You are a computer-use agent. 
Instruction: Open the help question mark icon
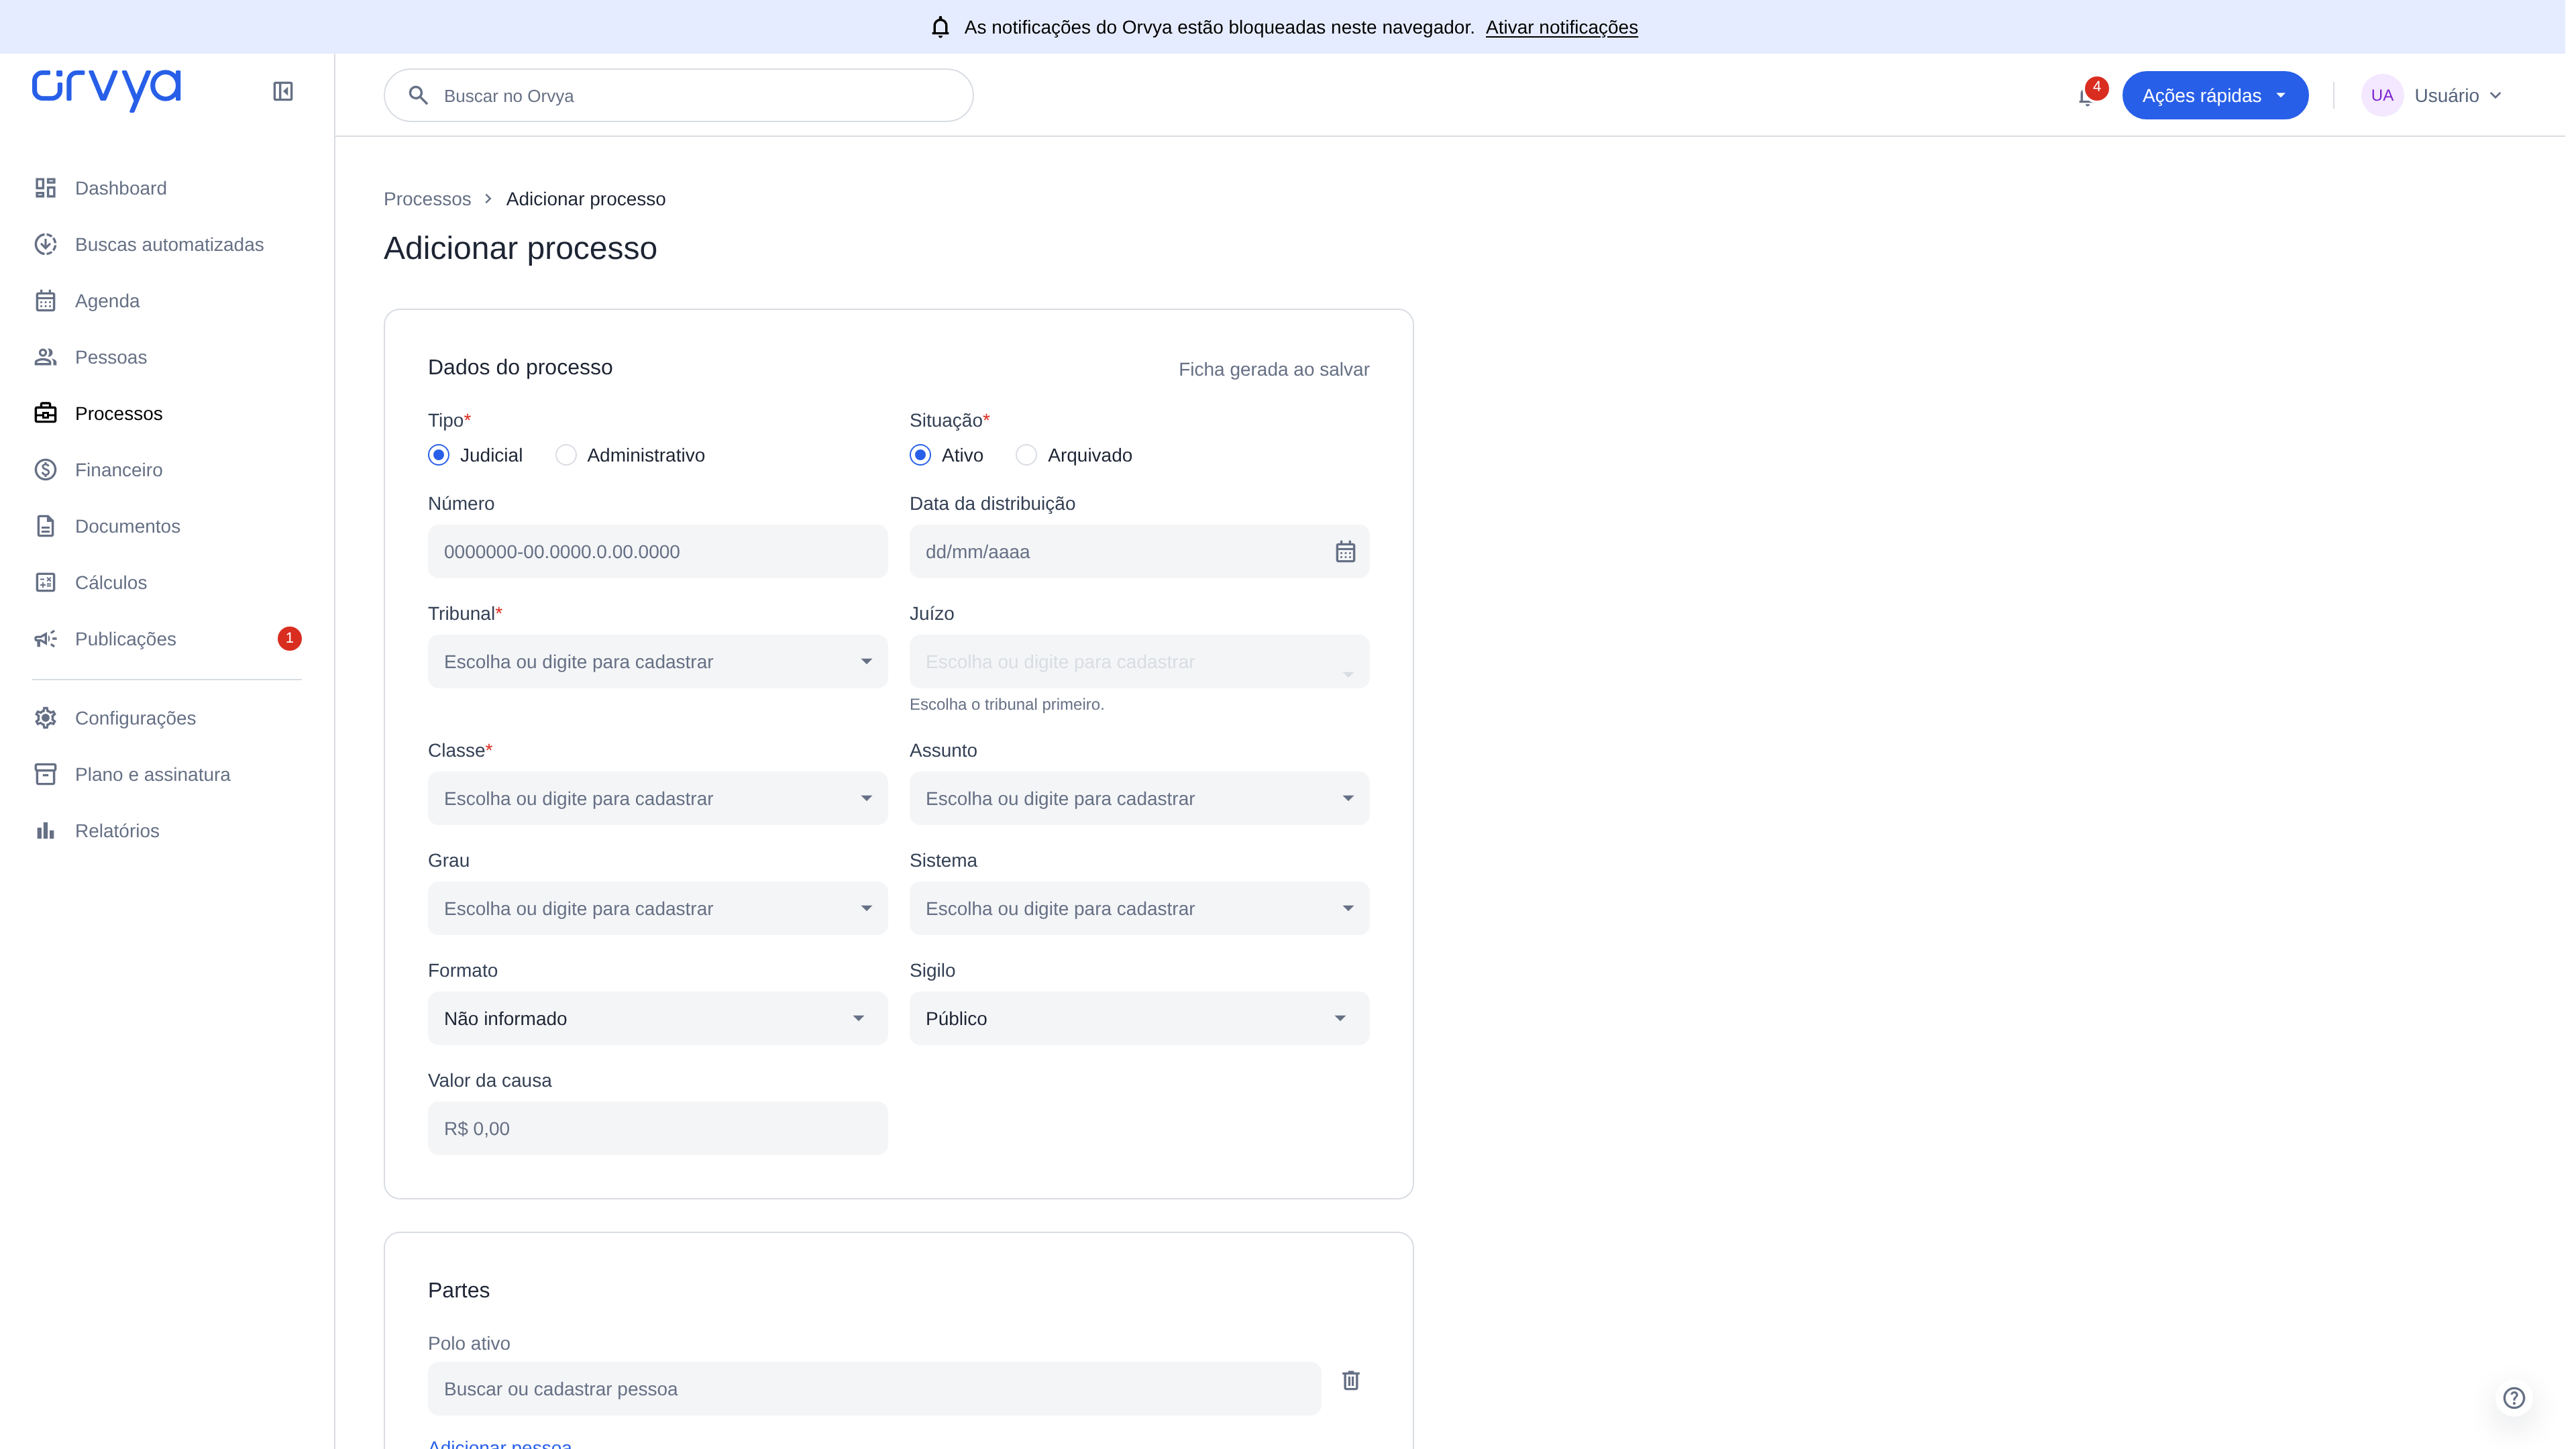coord(2514,1398)
